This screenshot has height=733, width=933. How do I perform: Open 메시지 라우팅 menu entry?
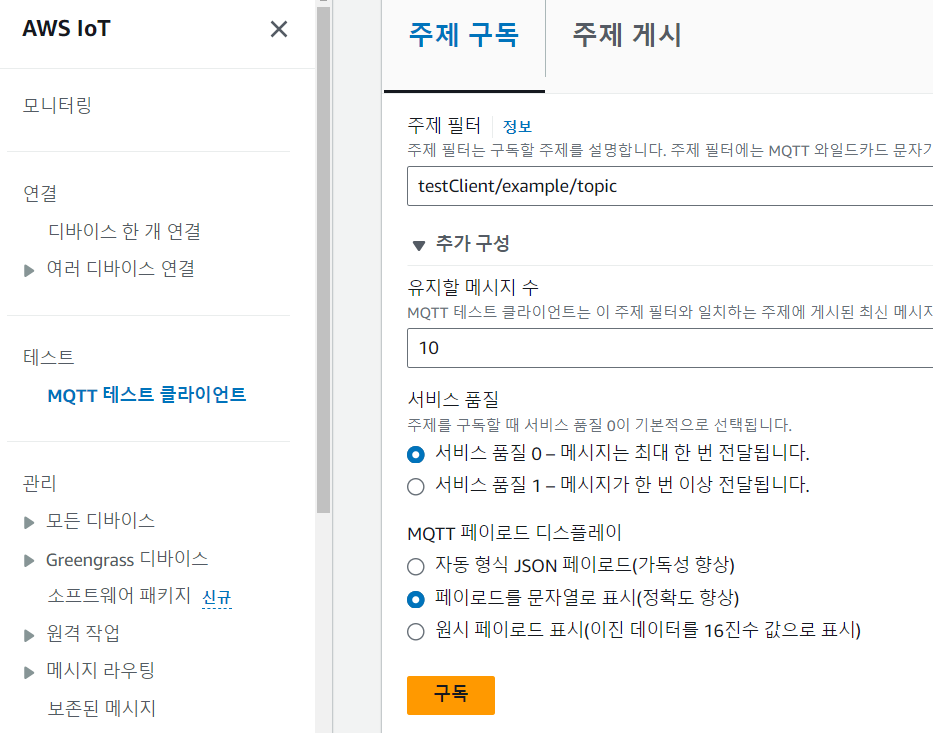(x=101, y=671)
